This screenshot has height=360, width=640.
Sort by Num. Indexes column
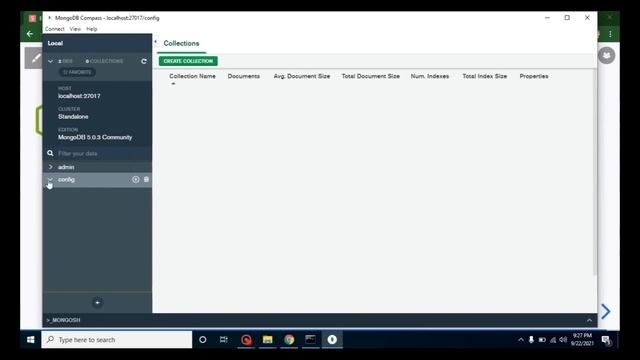(430, 76)
